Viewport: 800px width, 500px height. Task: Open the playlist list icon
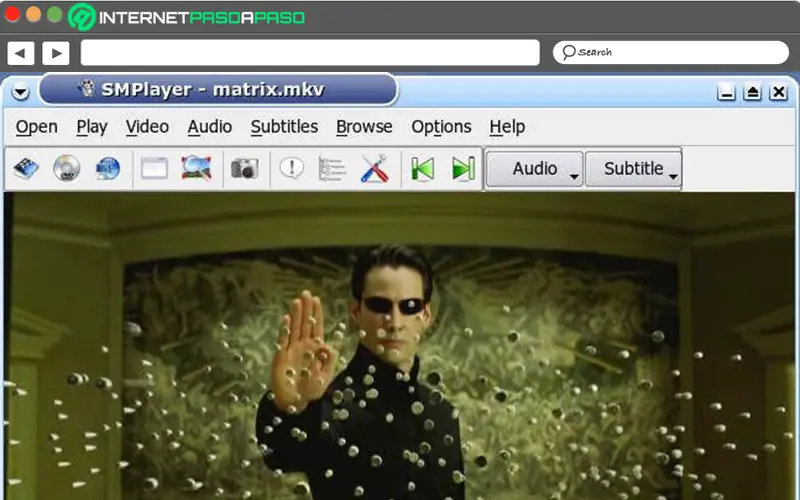point(332,168)
